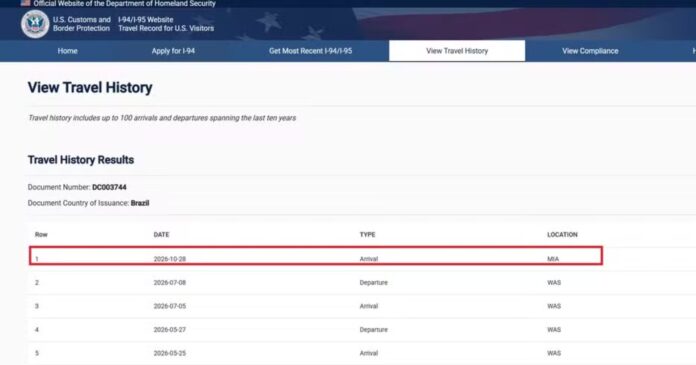696x365 pixels.
Task: Click Official Website of Homeland Security banner text
Action: tap(124, 4)
